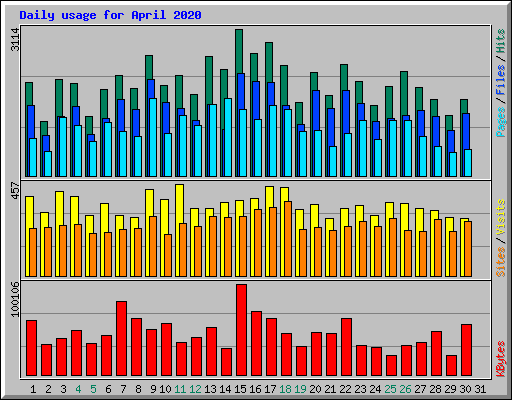The image size is (512, 400).
Task: Select day label 27 on the x-axis
Action: click(420, 389)
